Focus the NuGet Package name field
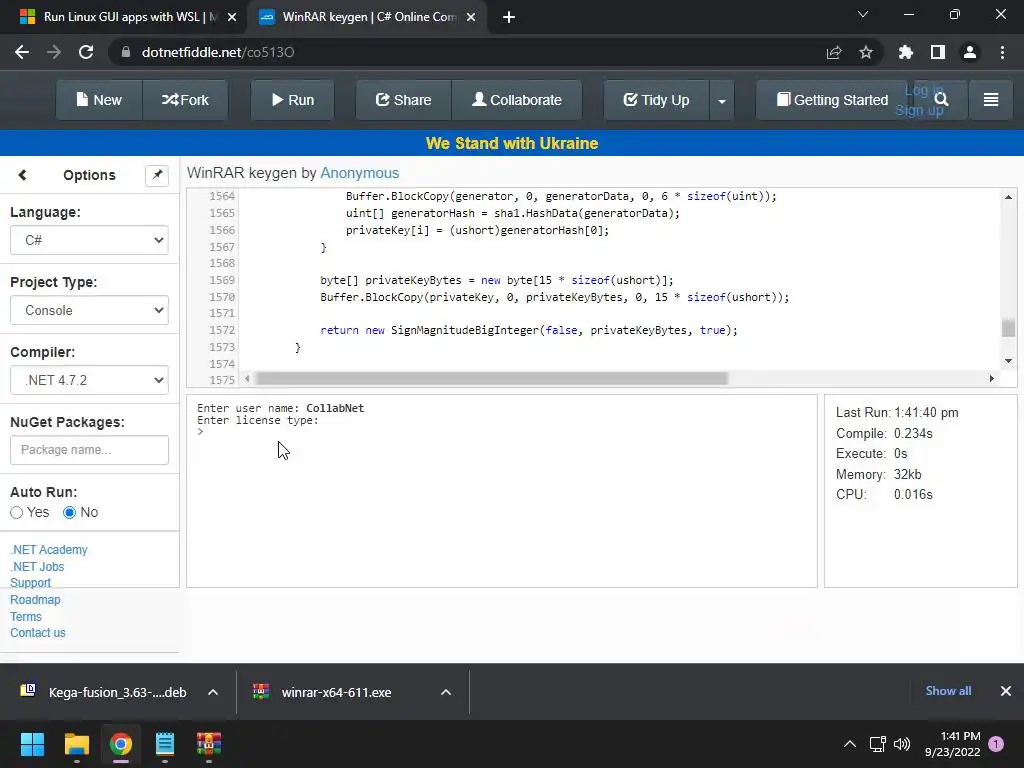The width and height of the screenshot is (1024, 768). coord(89,450)
